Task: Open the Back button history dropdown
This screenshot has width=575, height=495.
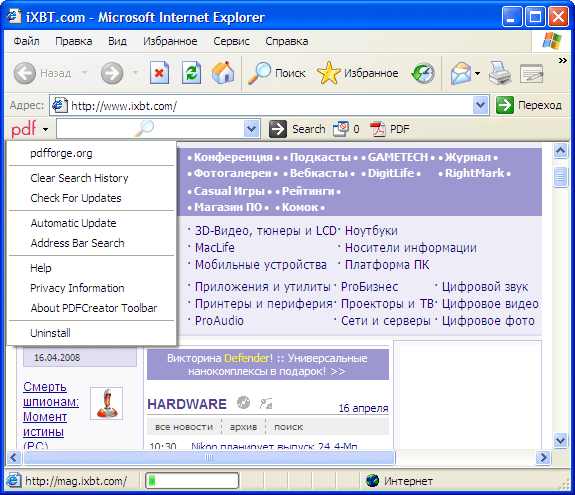Action: [84, 73]
